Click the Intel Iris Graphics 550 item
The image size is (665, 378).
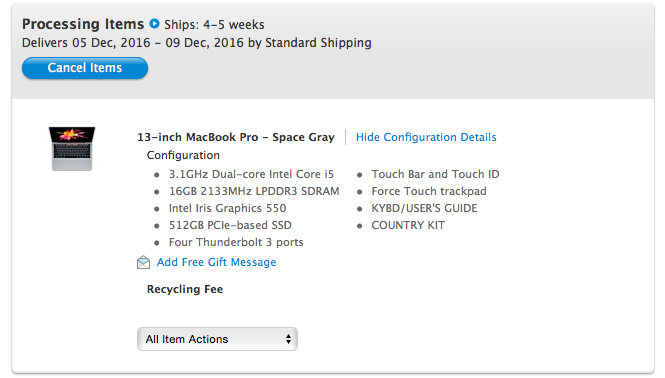coord(227,208)
